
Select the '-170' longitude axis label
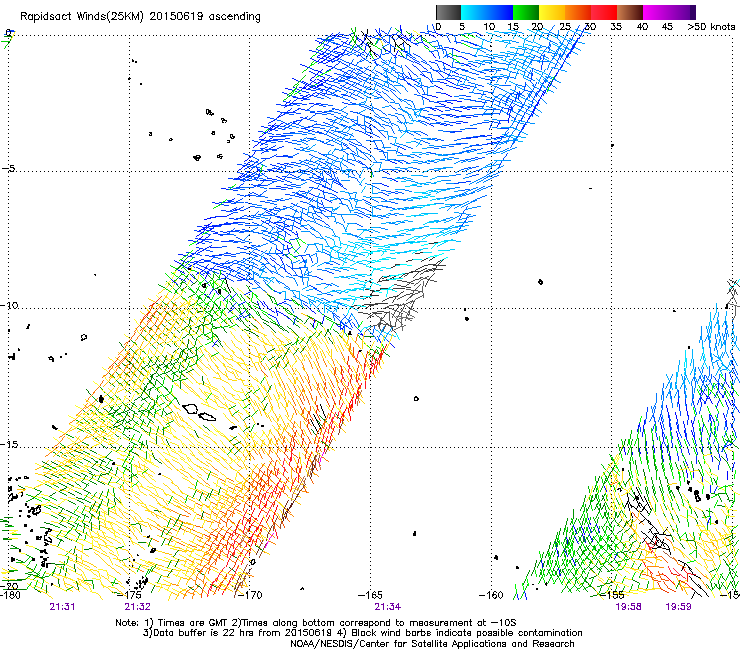250,595
